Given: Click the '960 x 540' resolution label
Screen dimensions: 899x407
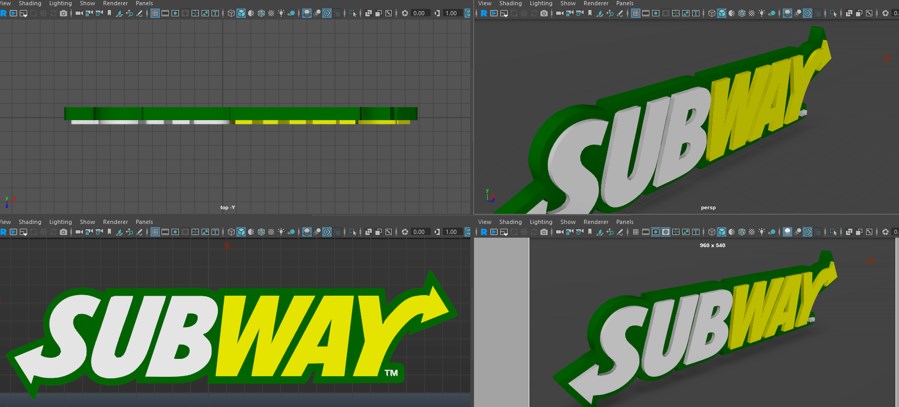Looking at the screenshot, I should coord(713,245).
